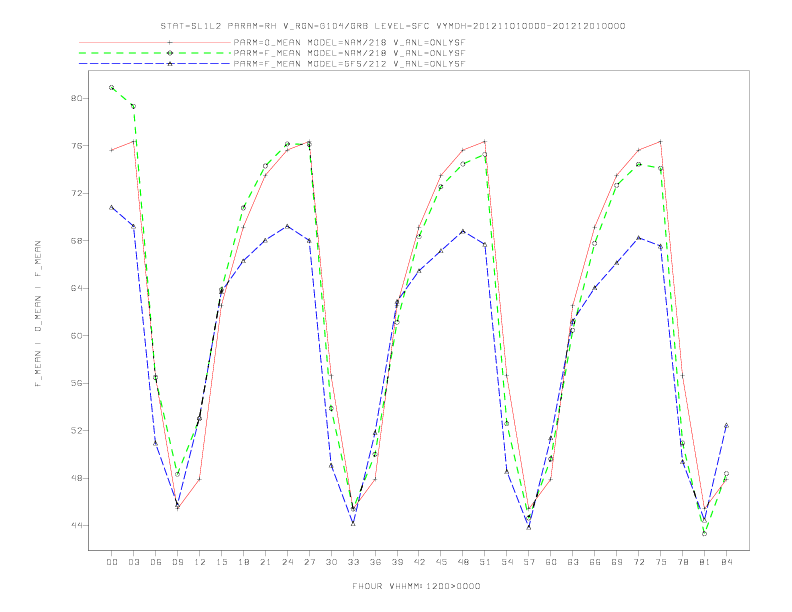Click x-axis forecast hour label 12
Viewport: 792px width, 612px height.
coord(200,562)
